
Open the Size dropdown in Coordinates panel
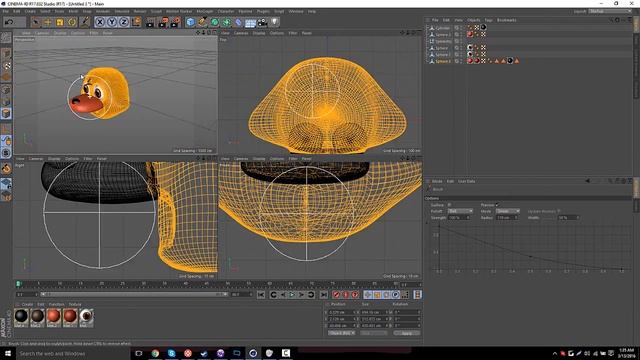tap(373, 333)
